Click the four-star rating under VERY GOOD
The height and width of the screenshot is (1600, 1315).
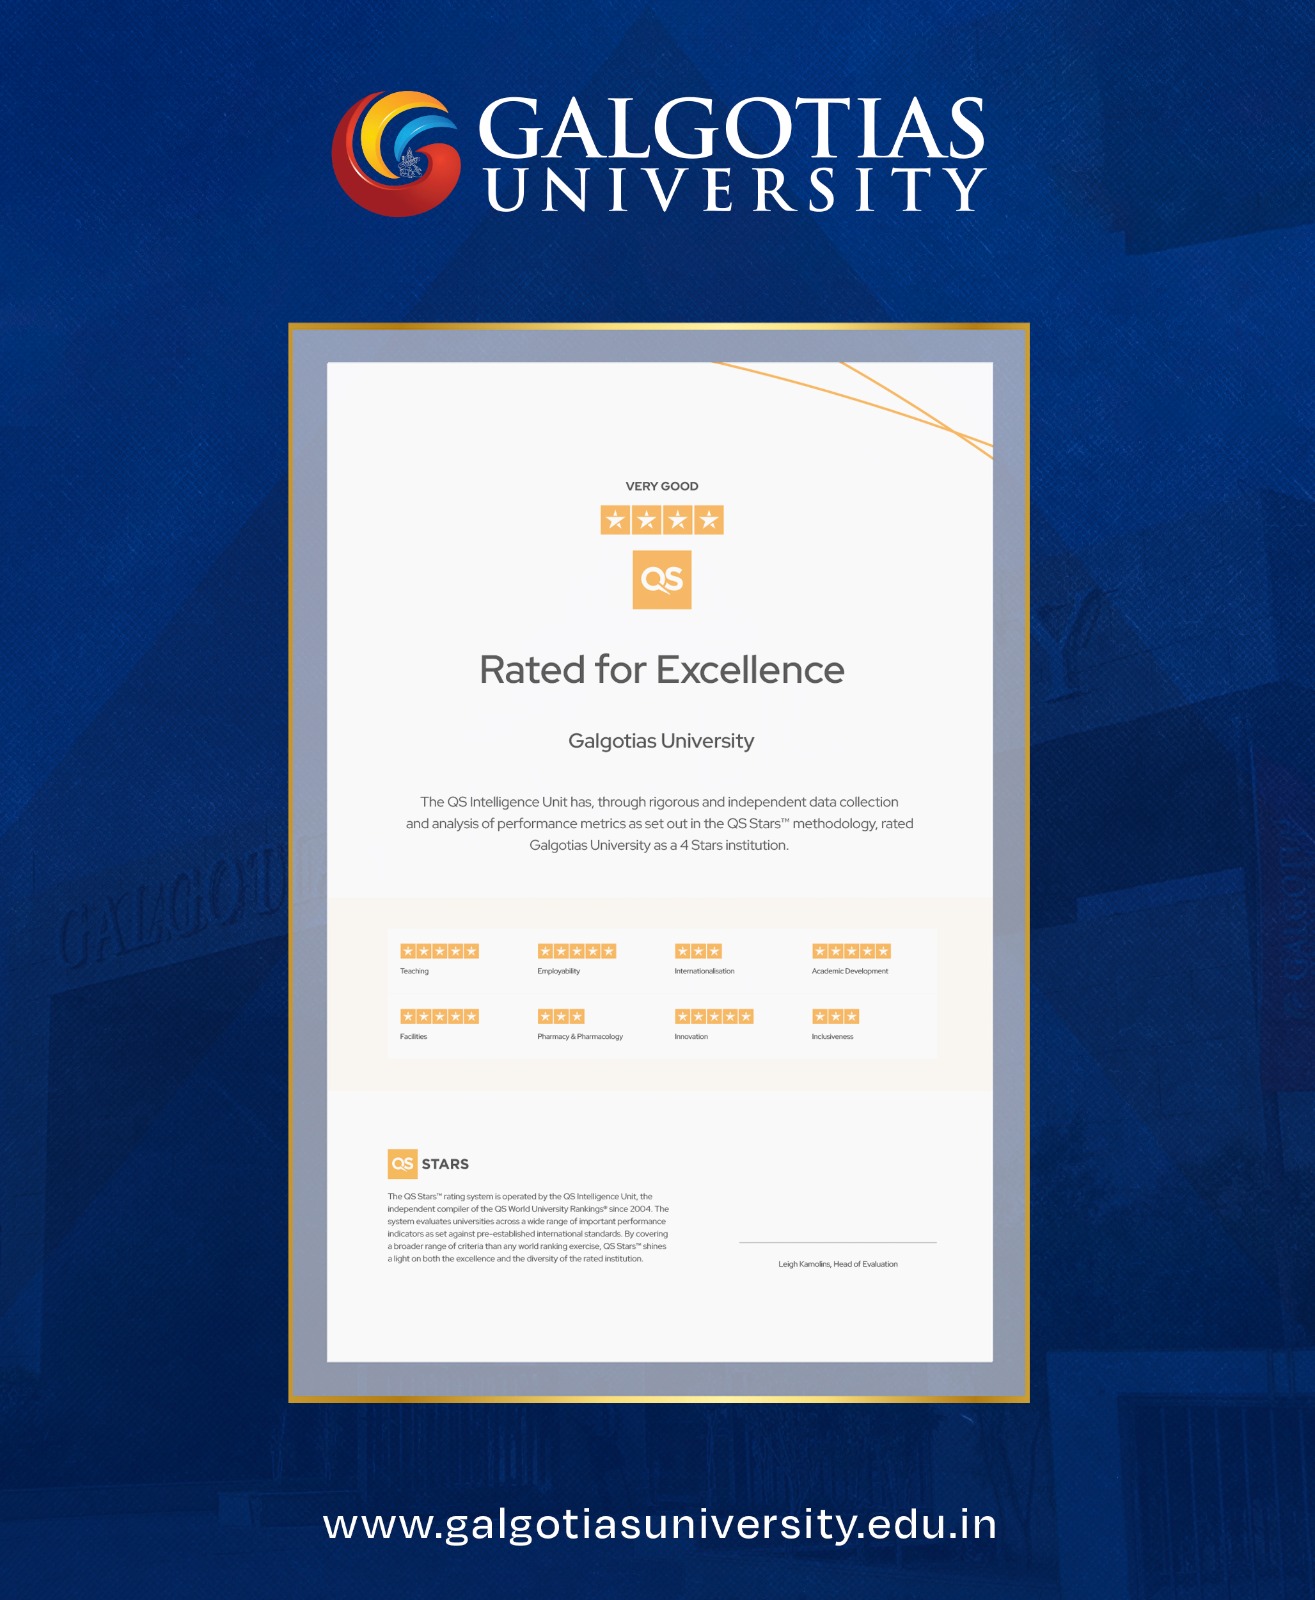662,520
